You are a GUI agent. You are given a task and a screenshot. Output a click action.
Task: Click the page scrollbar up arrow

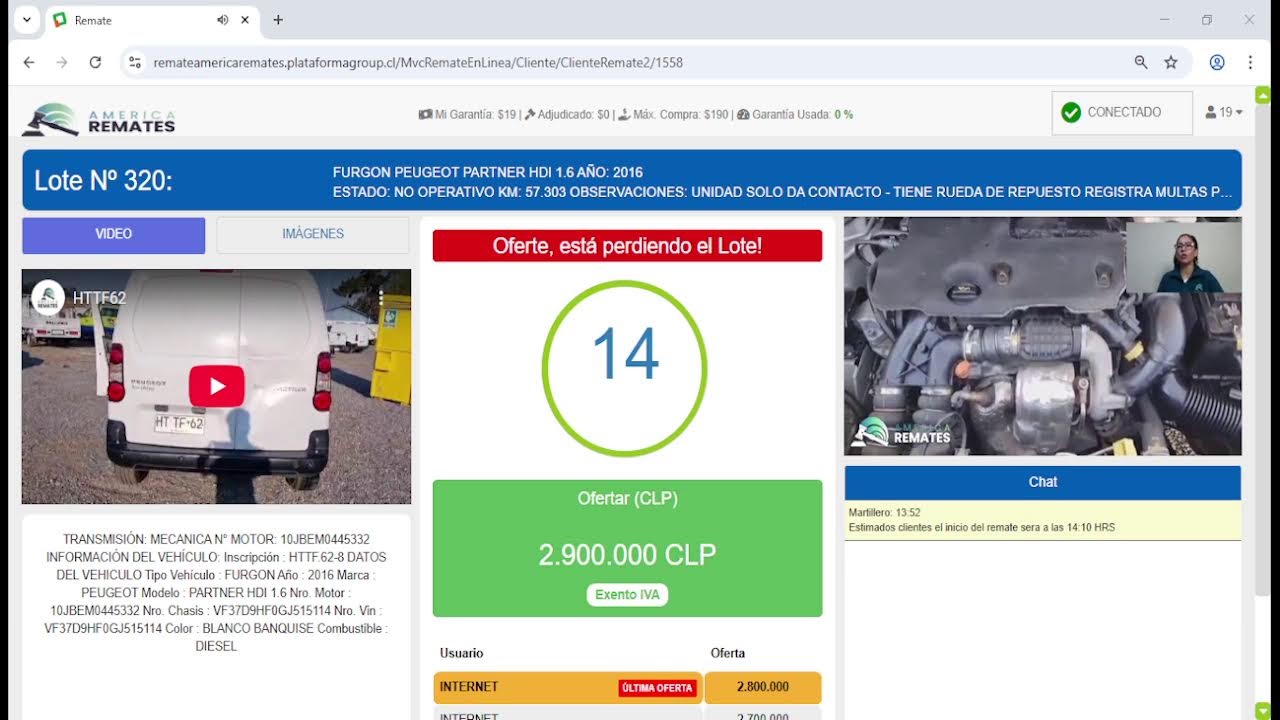tap(1263, 95)
